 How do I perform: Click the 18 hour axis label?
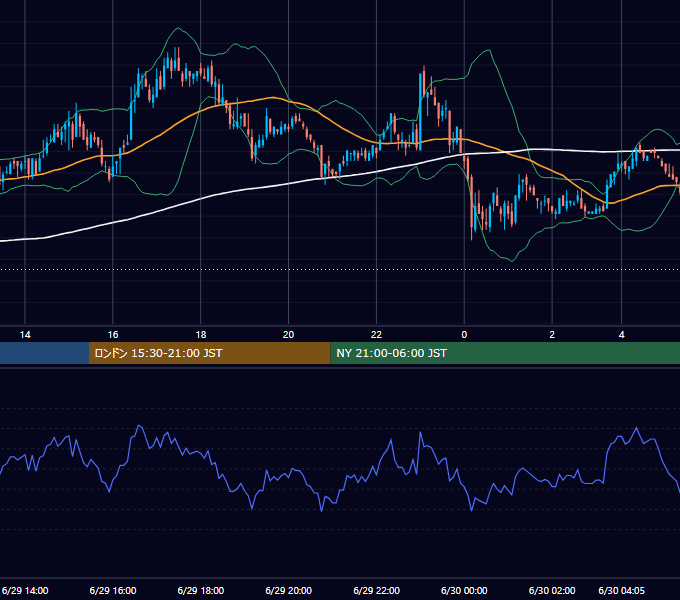pyautogui.click(x=201, y=335)
